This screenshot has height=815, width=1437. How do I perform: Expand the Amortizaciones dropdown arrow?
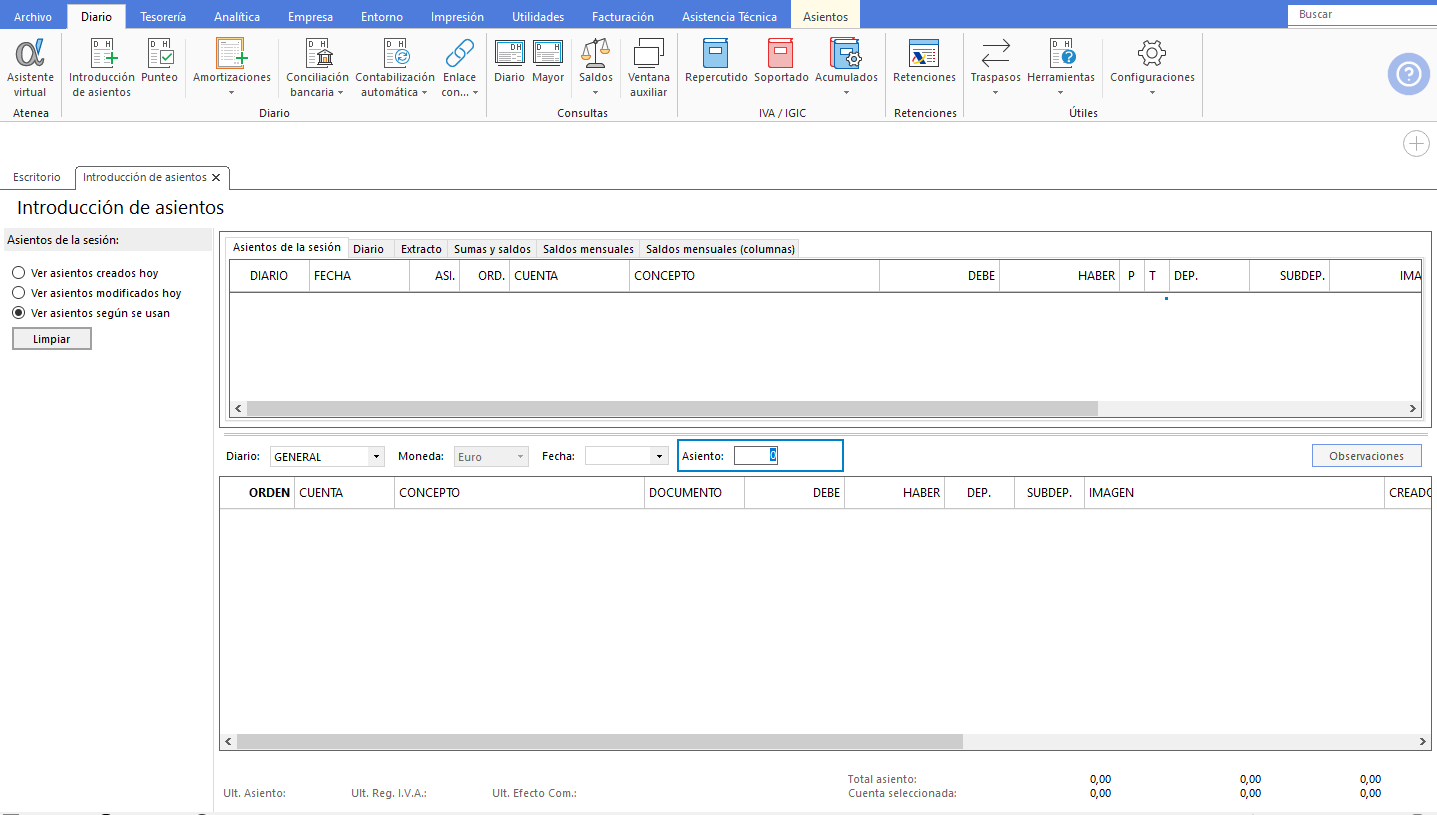tap(231, 93)
